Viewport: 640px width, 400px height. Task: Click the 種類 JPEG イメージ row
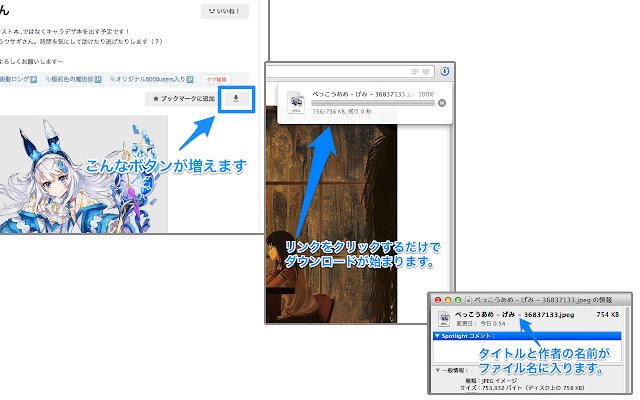[x=491, y=380]
